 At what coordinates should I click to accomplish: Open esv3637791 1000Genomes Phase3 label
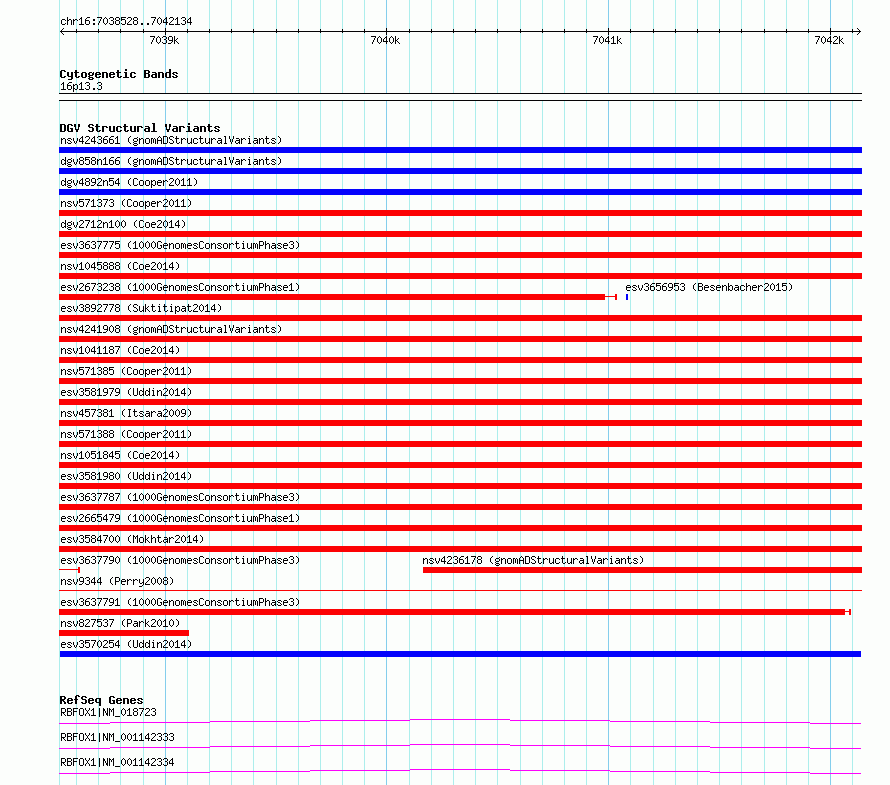[x=180, y=602]
